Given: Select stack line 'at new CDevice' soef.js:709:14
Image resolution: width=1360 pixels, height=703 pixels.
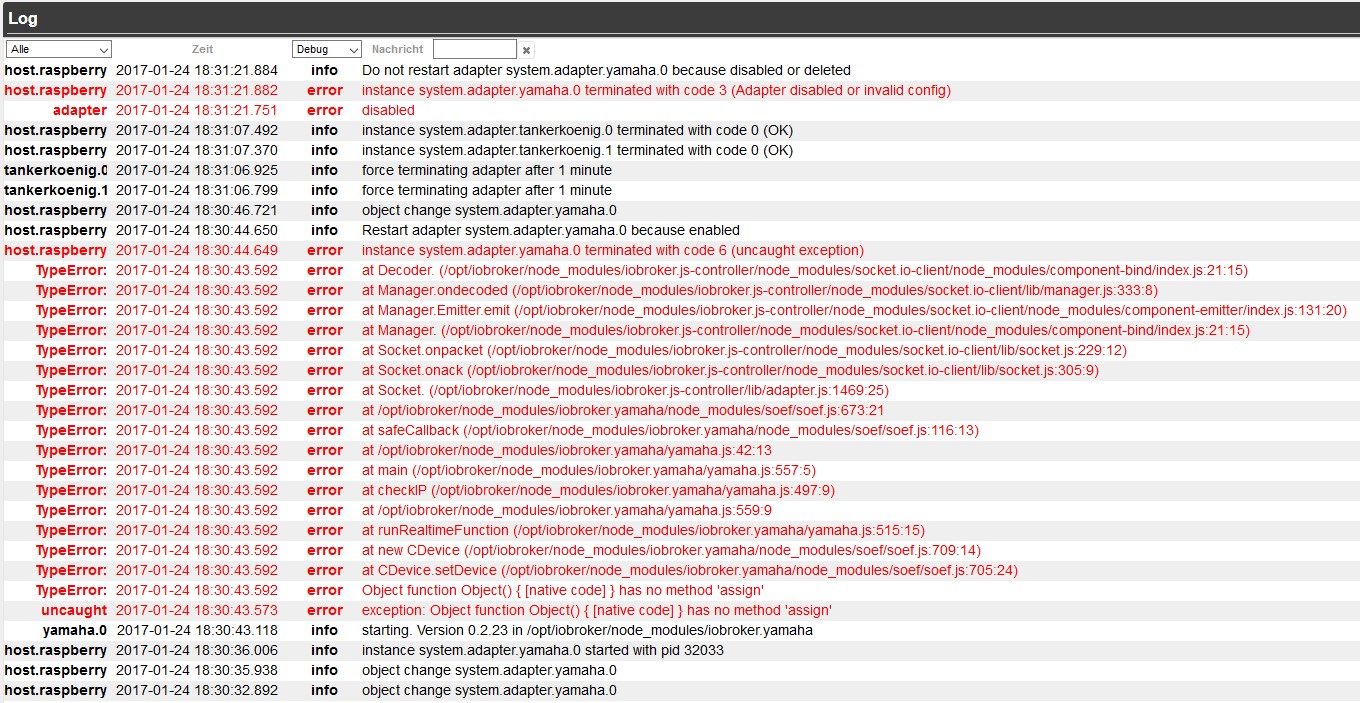Looking at the screenshot, I should click(x=671, y=551).
